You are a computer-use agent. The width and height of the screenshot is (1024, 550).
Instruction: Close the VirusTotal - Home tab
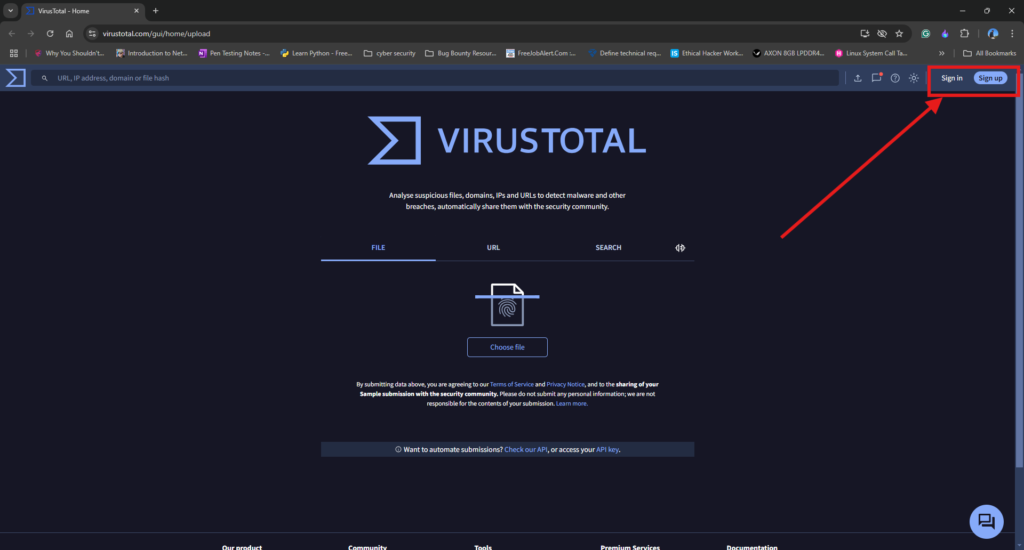(x=136, y=10)
